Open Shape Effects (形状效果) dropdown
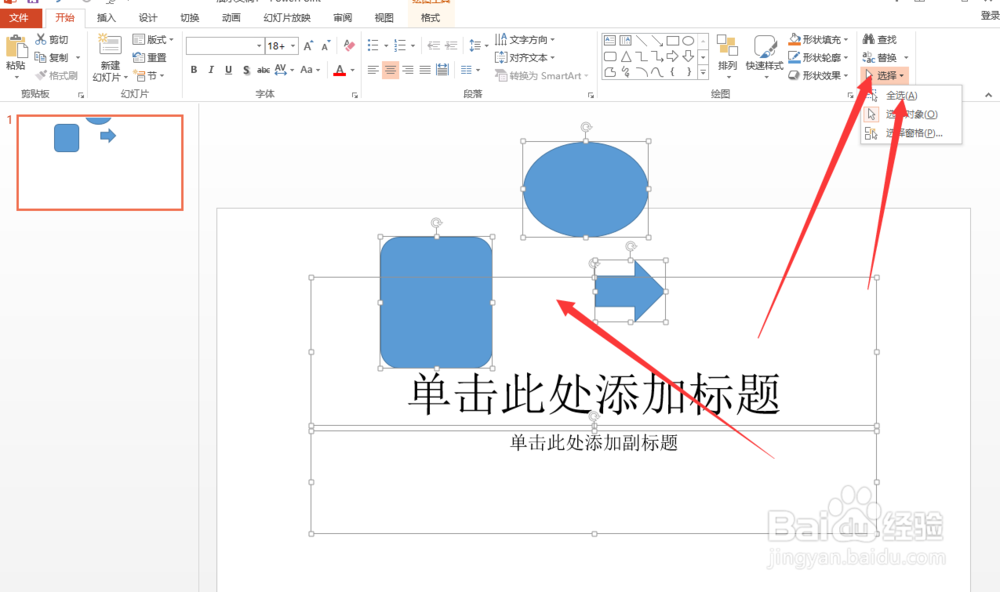This screenshot has height=592, width=1000. pos(818,75)
